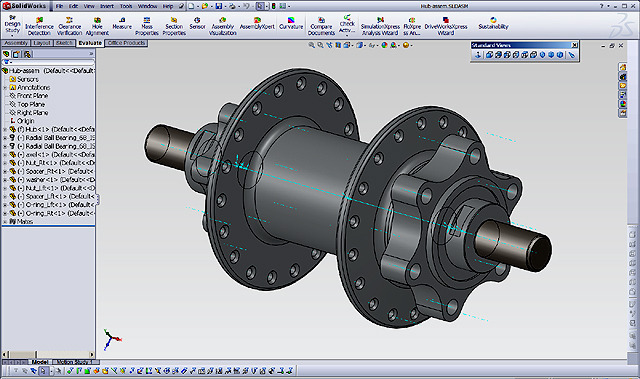
Task: Click the Section View icon
Action: (x=338, y=45)
